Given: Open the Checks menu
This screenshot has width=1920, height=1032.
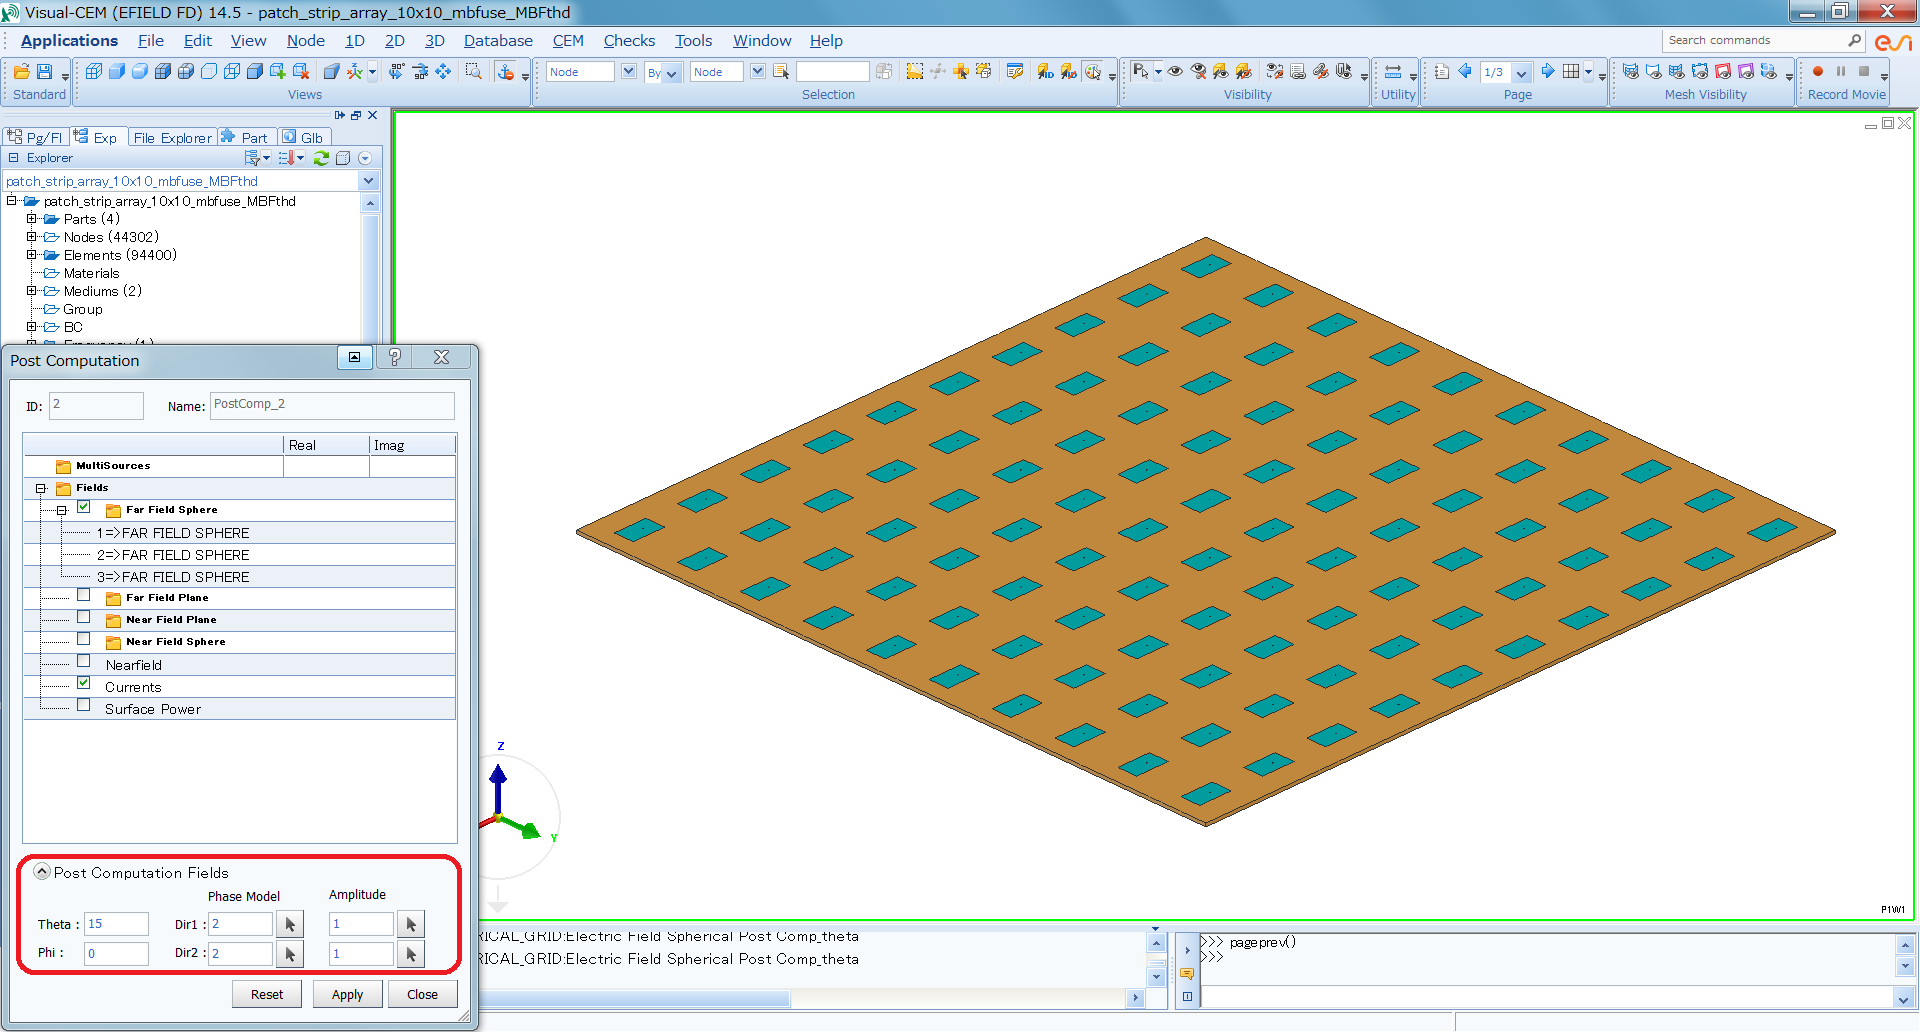Looking at the screenshot, I should 629,41.
